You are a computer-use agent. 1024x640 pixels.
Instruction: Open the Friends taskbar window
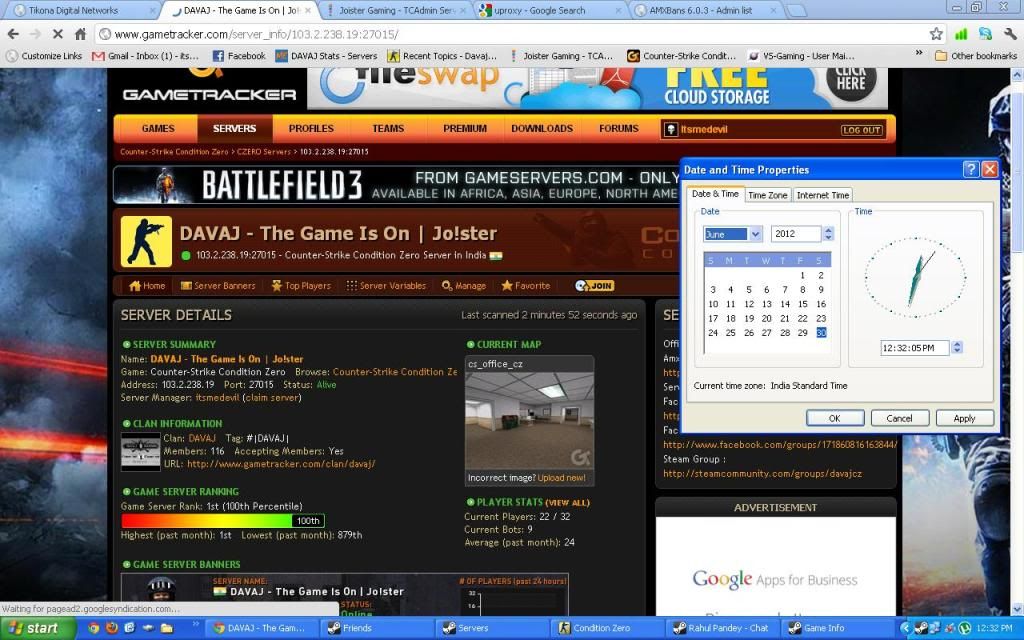[376, 628]
